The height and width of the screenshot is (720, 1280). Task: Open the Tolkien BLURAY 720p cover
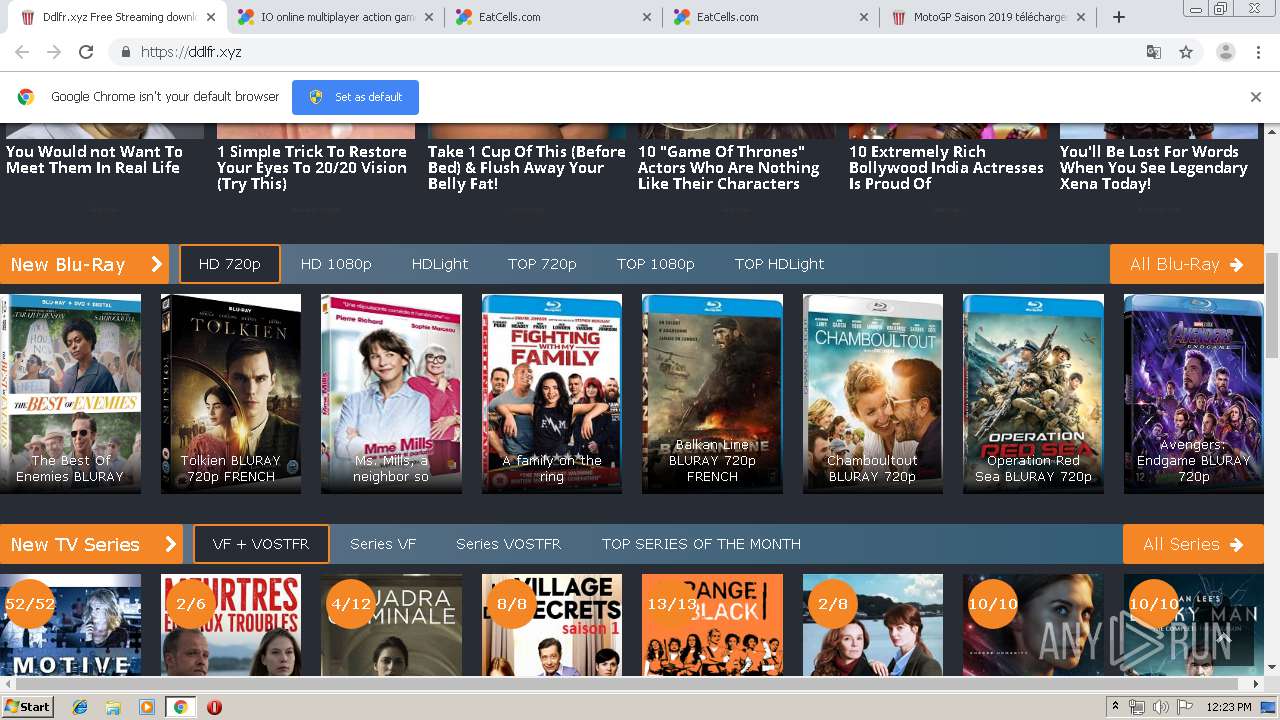(231, 393)
